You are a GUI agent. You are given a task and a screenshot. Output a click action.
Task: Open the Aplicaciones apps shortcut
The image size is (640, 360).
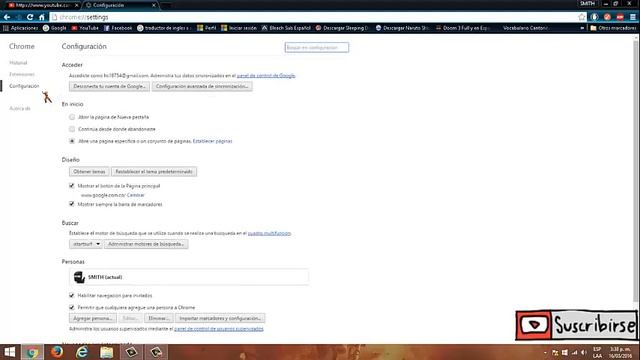20,28
